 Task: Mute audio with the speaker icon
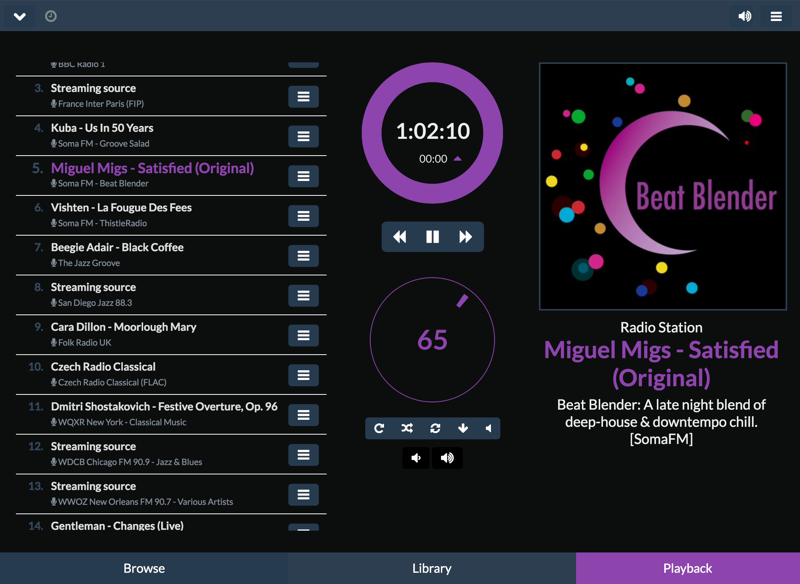pos(488,428)
